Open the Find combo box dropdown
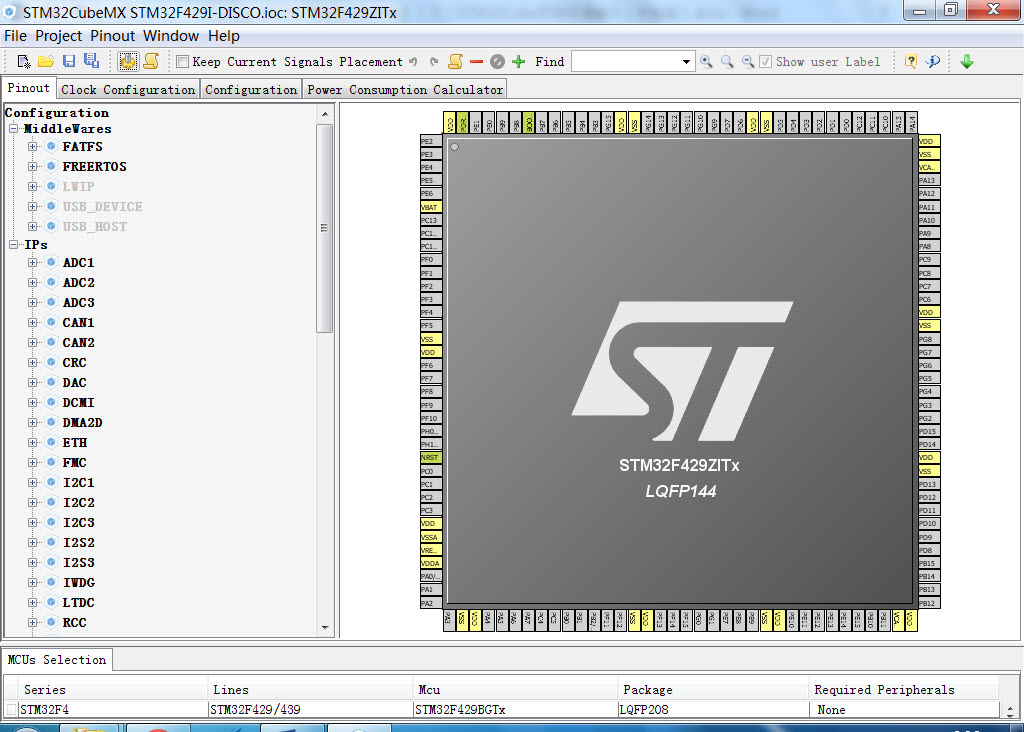 click(x=686, y=62)
